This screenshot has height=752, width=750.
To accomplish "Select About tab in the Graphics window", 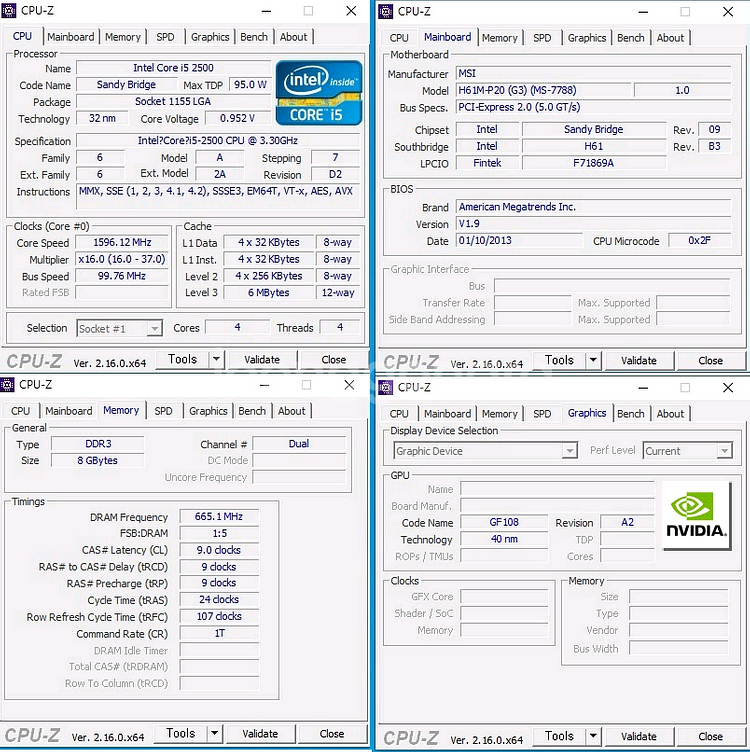I will pyautogui.click(x=670, y=414).
